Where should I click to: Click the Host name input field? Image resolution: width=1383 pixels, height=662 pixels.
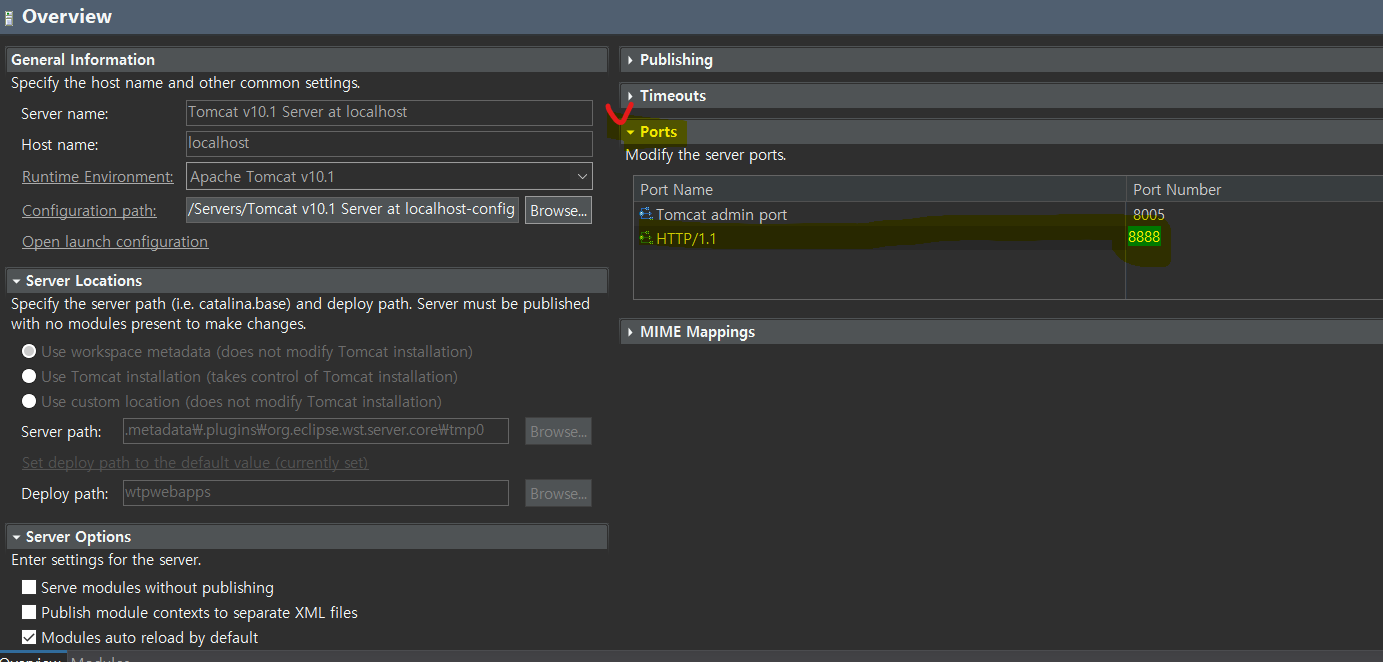click(389, 144)
